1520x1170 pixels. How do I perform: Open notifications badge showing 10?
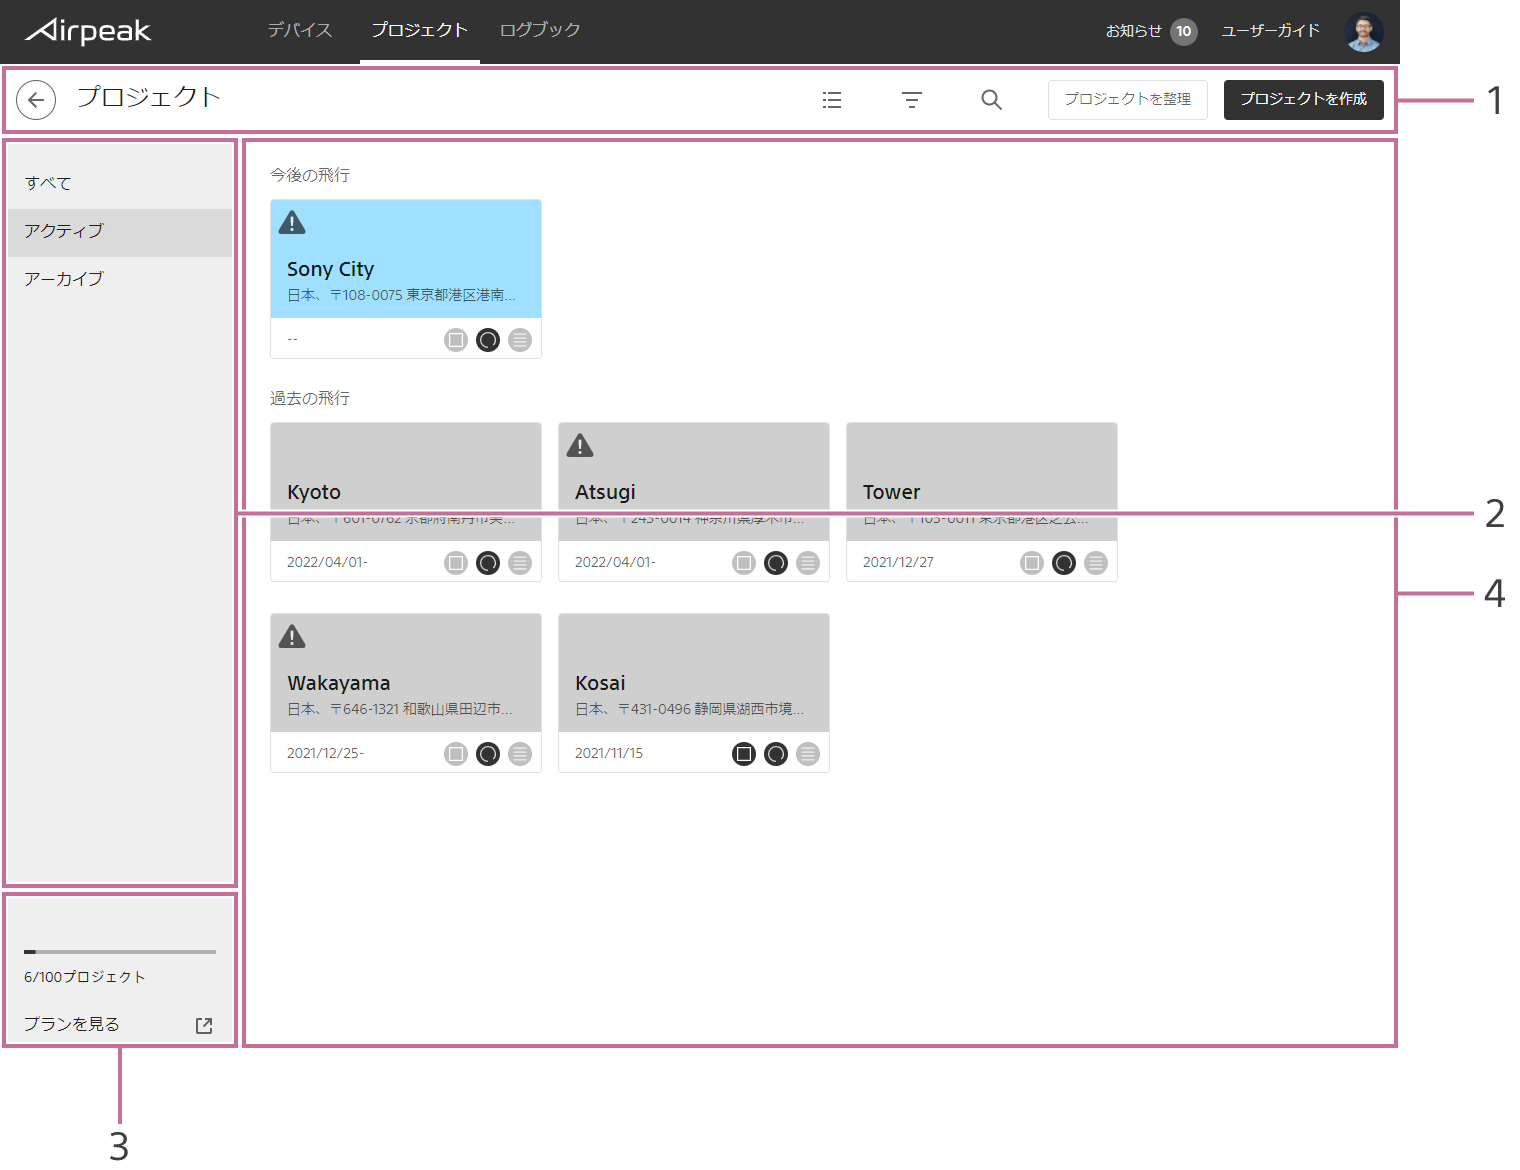pos(1184,31)
